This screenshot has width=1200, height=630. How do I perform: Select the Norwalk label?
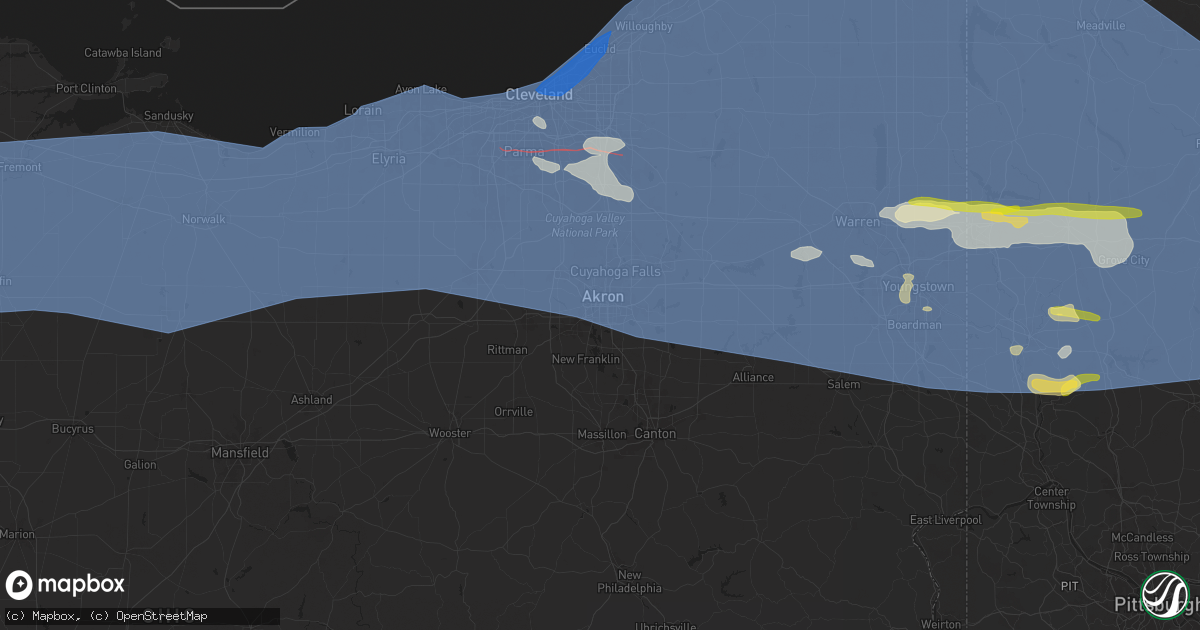click(204, 218)
